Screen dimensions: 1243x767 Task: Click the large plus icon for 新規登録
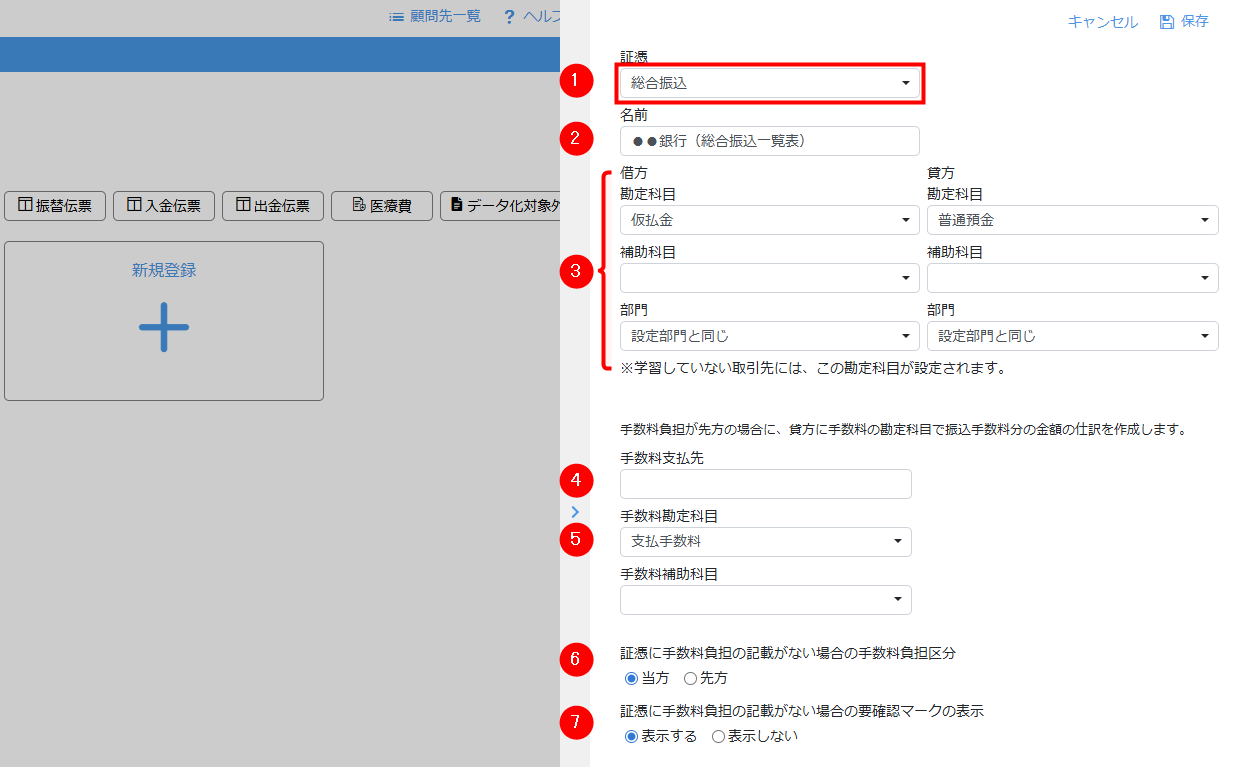[x=164, y=327]
